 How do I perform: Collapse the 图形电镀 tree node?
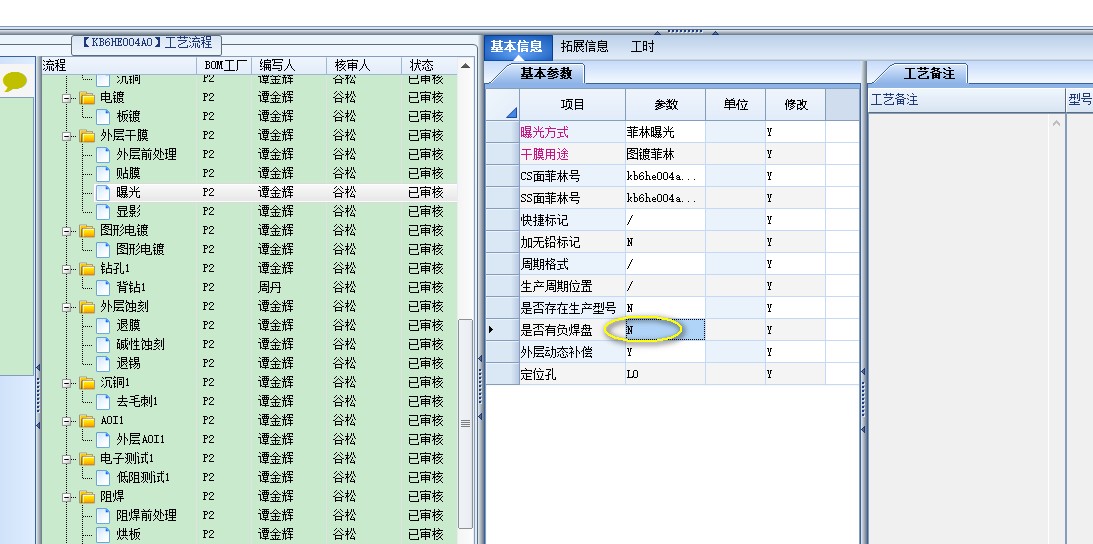pyautogui.click(x=68, y=231)
